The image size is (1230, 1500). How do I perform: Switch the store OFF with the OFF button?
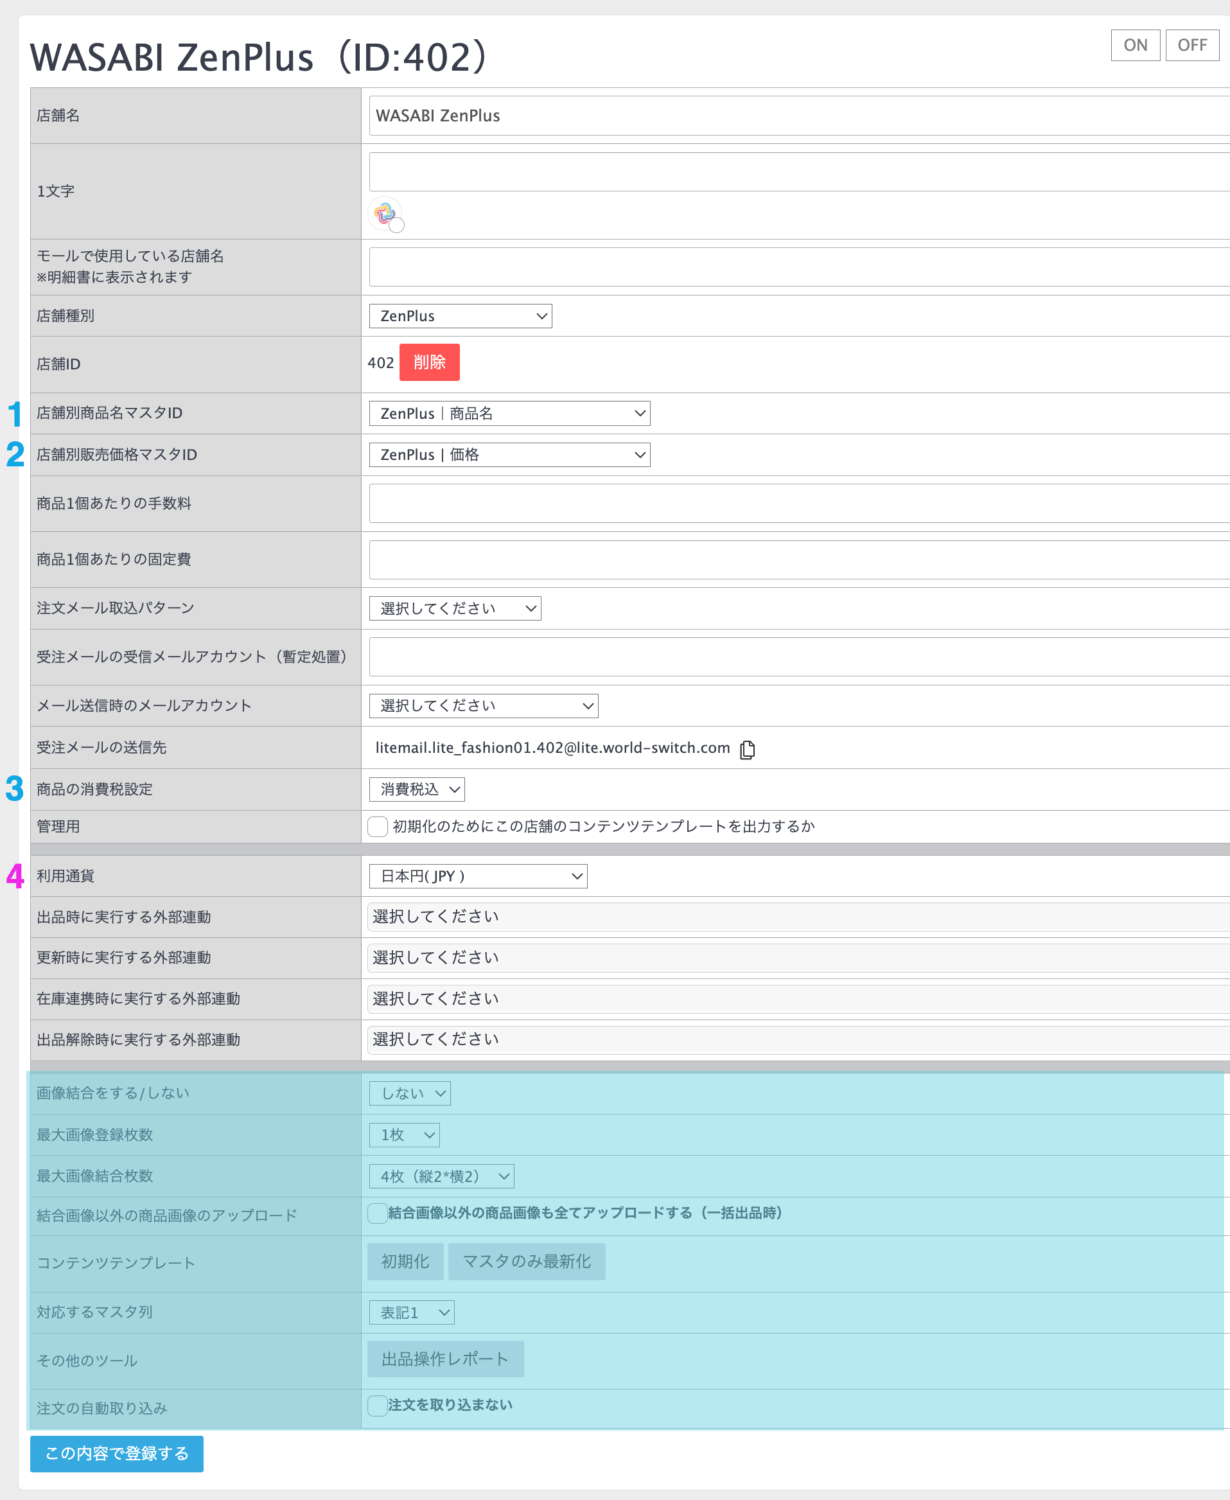pos(1192,45)
